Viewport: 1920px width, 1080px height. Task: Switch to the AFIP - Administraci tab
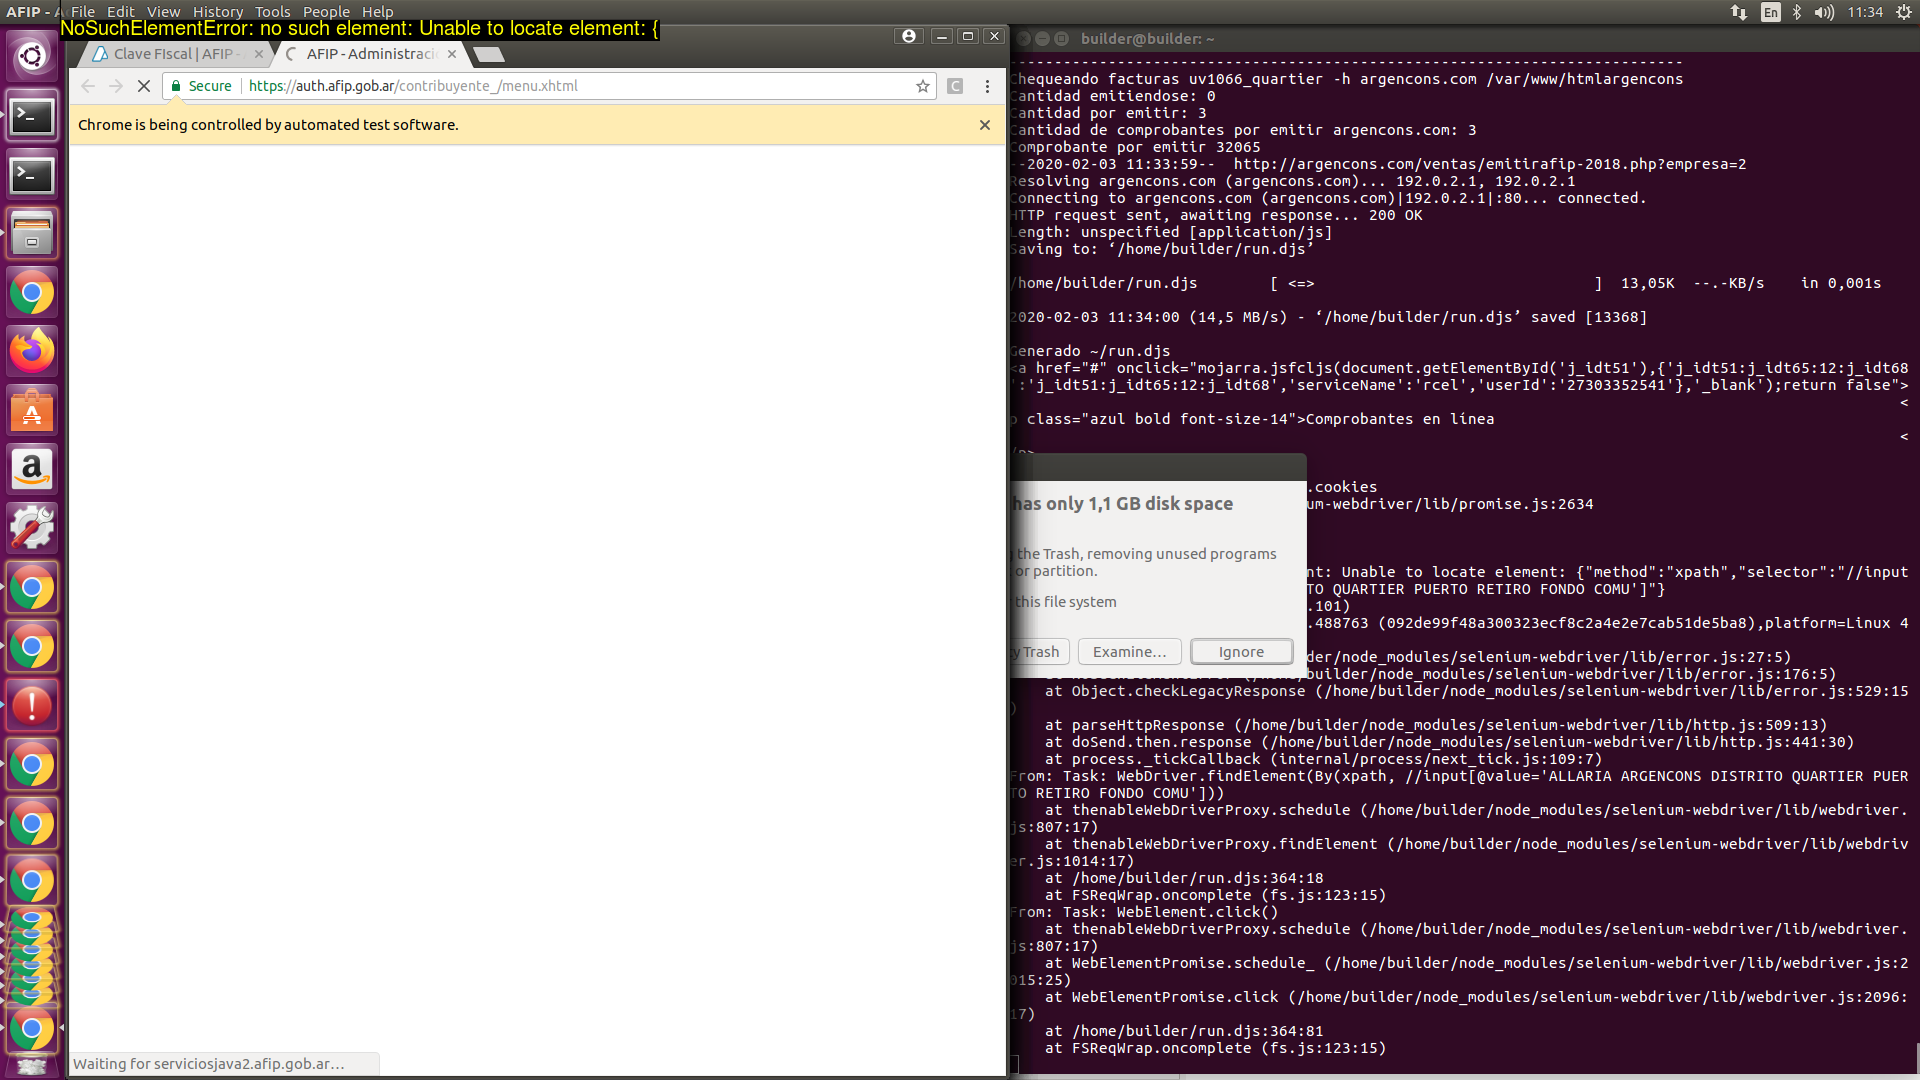pos(371,54)
